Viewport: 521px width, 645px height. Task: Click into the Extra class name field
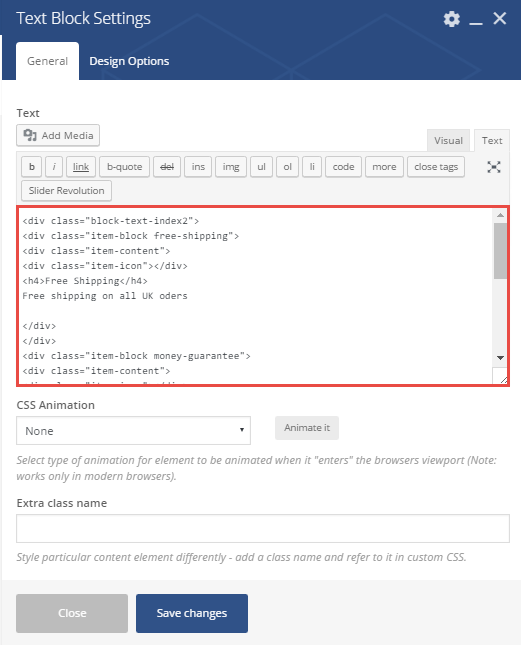tap(263, 528)
